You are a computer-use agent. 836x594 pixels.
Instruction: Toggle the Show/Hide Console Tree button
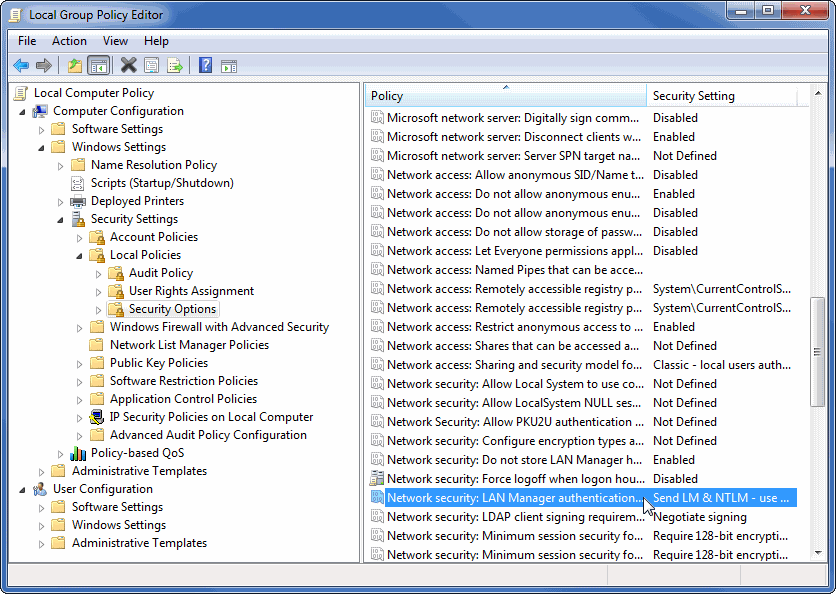(x=98, y=66)
